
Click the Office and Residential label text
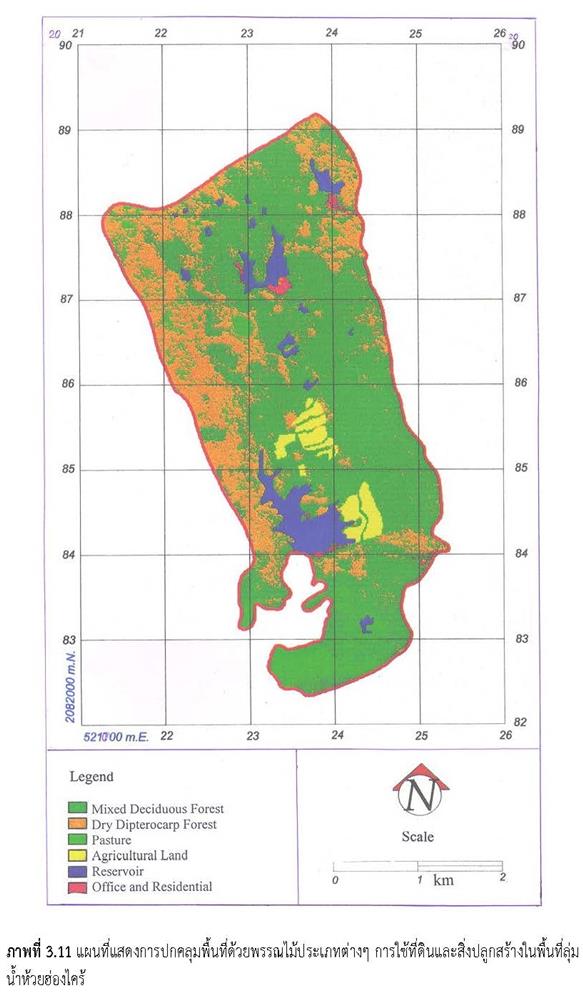[152, 886]
